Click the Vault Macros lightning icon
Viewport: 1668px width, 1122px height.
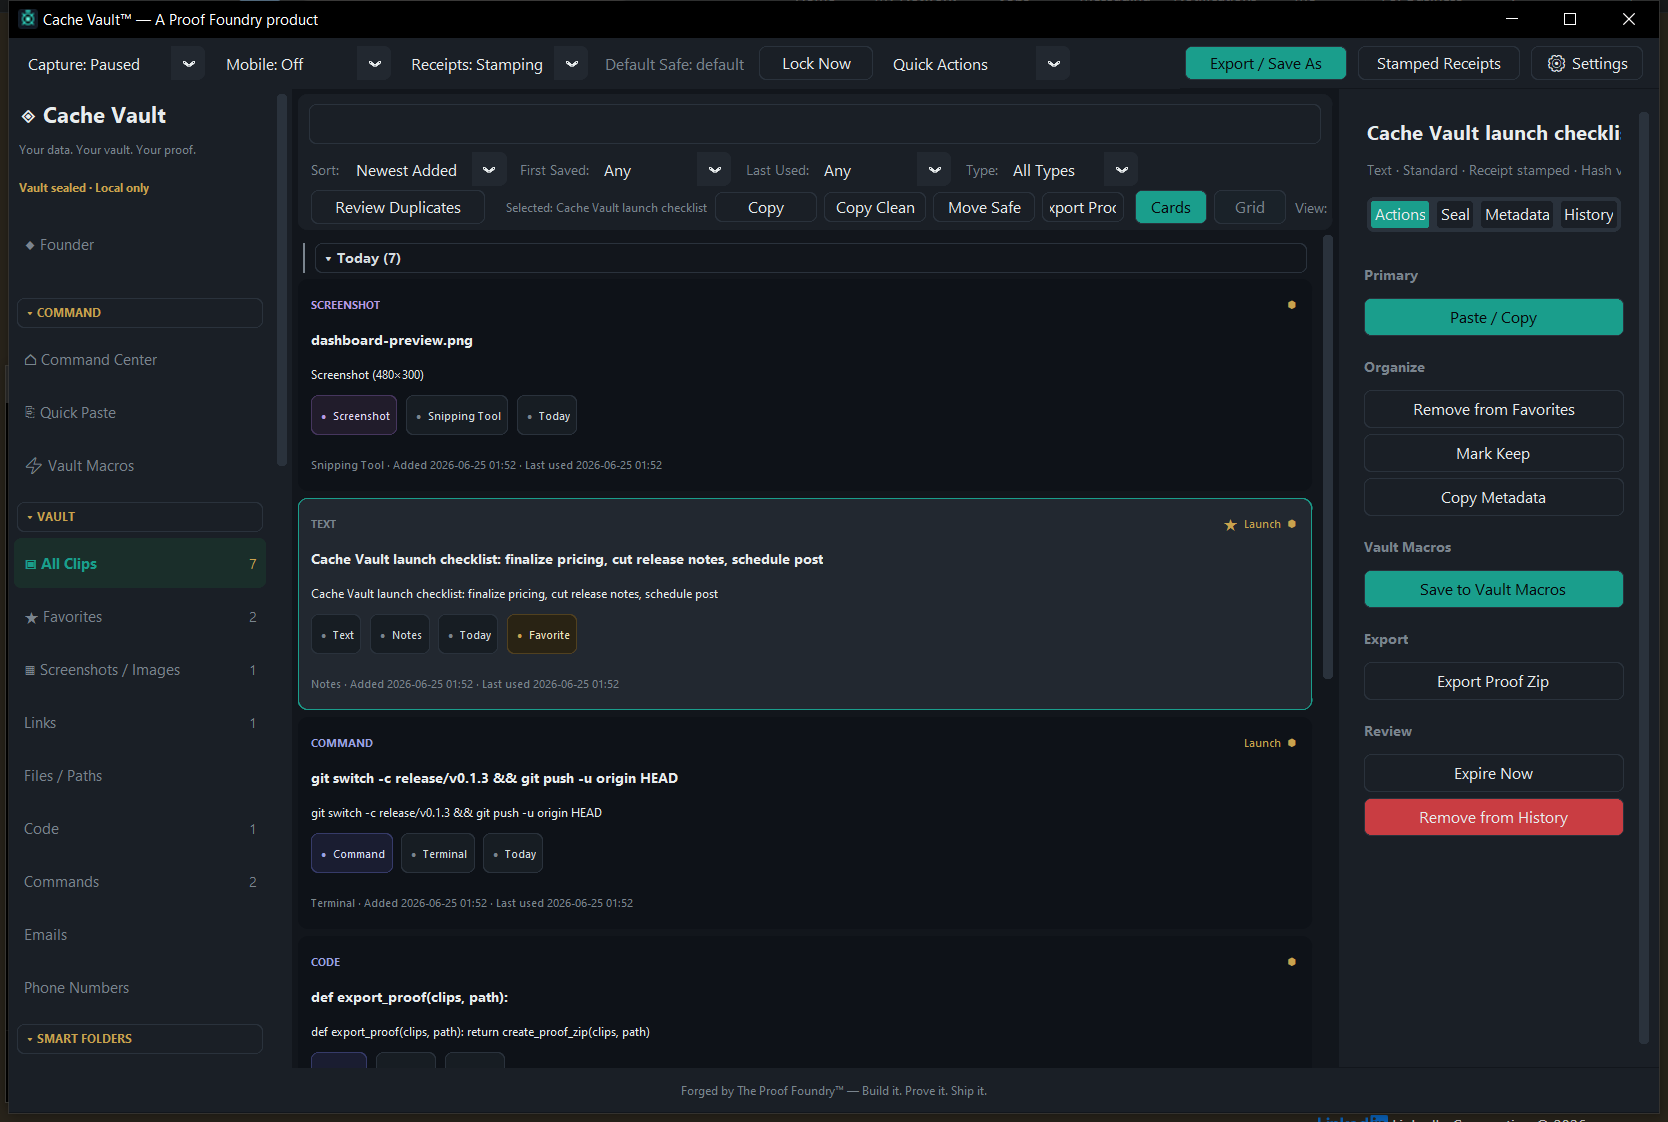[x=33, y=466]
